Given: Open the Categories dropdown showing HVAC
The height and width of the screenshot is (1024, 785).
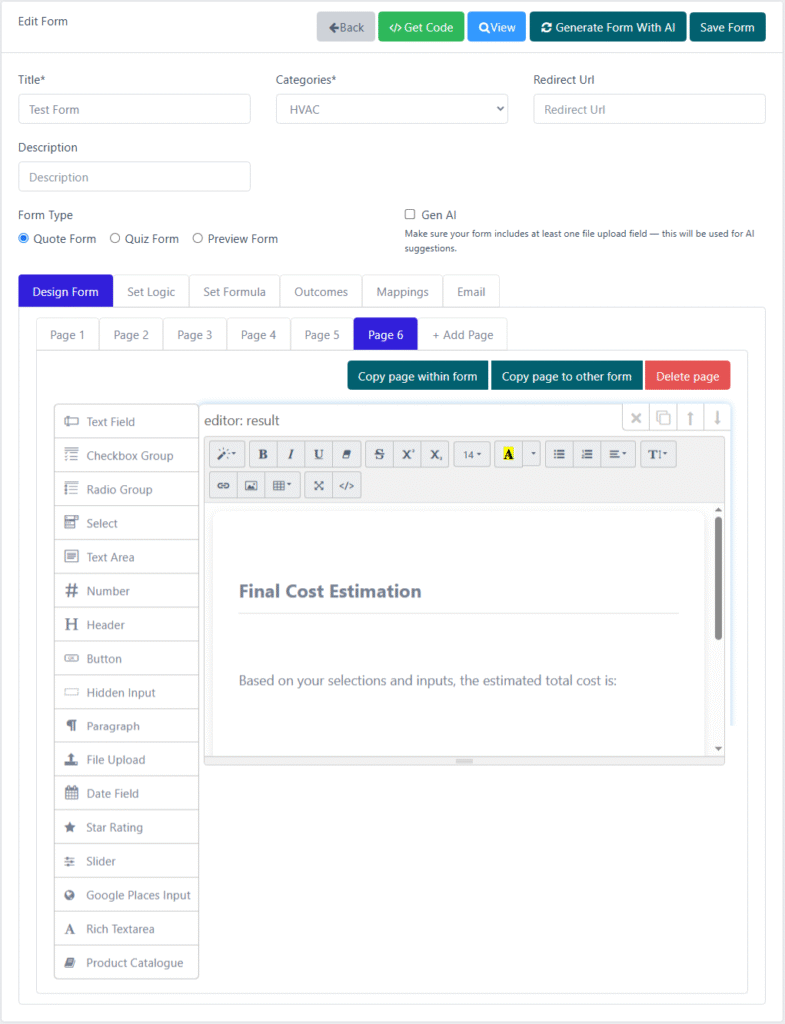Looking at the screenshot, I should pos(391,109).
